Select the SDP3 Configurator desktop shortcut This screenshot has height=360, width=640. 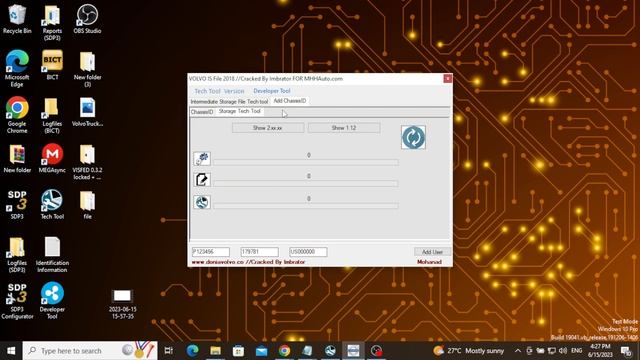pos(17,301)
